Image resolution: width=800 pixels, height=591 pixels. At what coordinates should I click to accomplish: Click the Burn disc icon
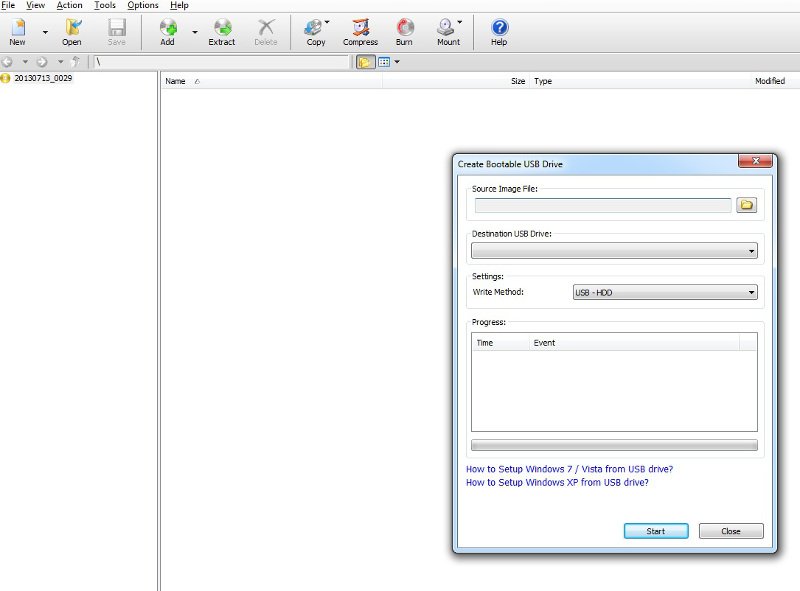click(x=404, y=32)
